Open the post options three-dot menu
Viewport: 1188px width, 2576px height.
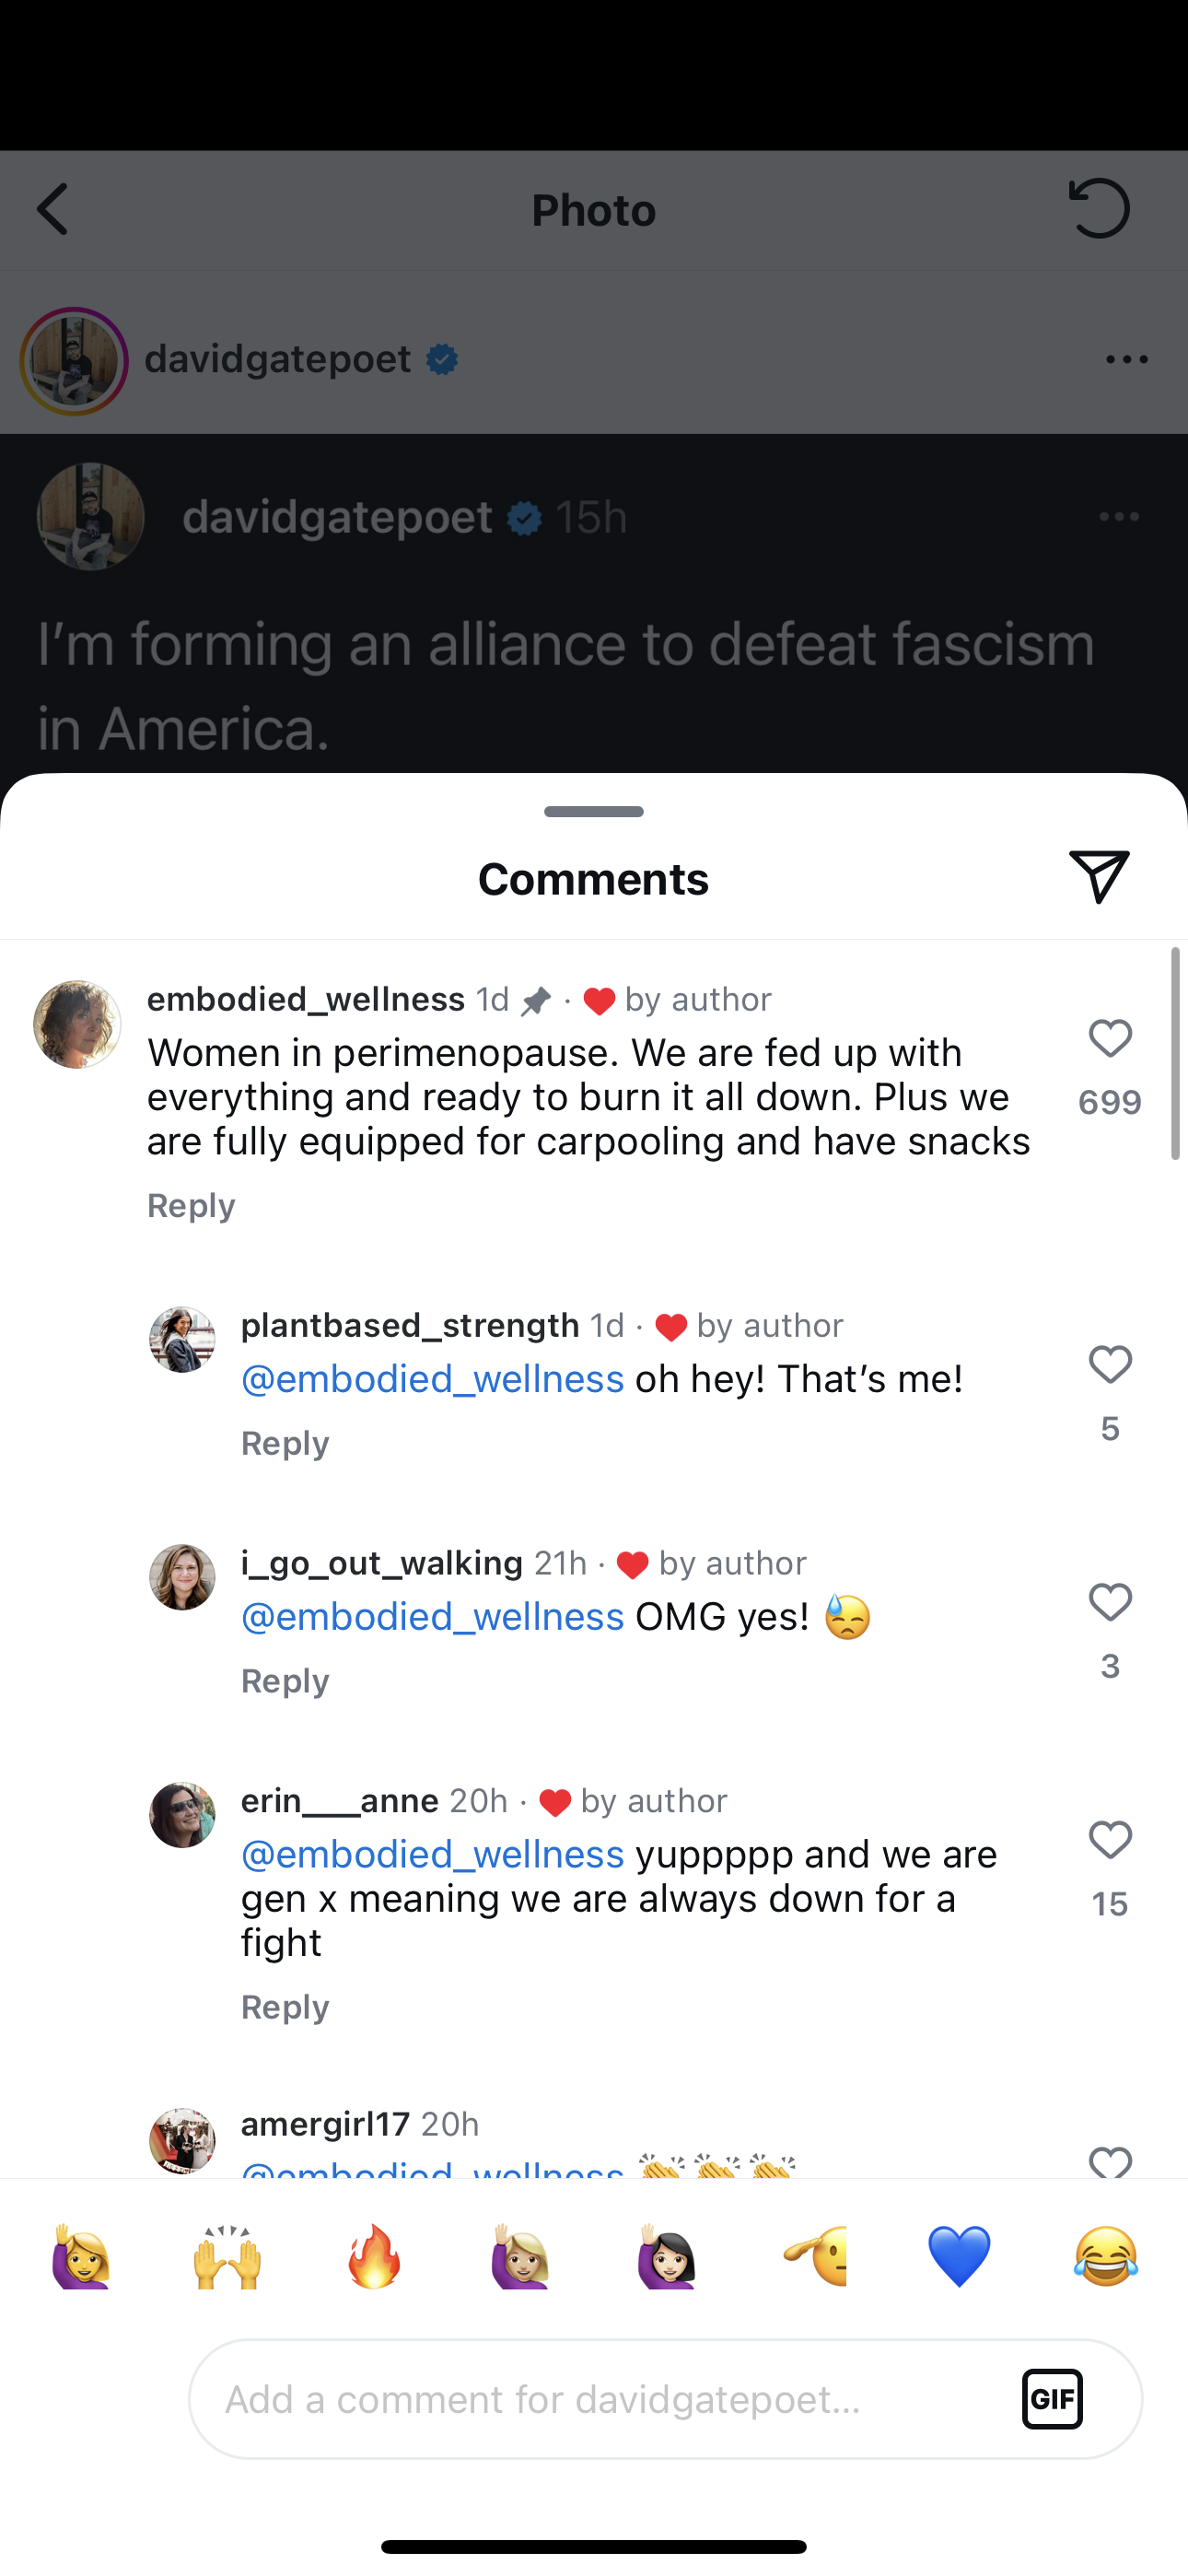(x=1127, y=360)
